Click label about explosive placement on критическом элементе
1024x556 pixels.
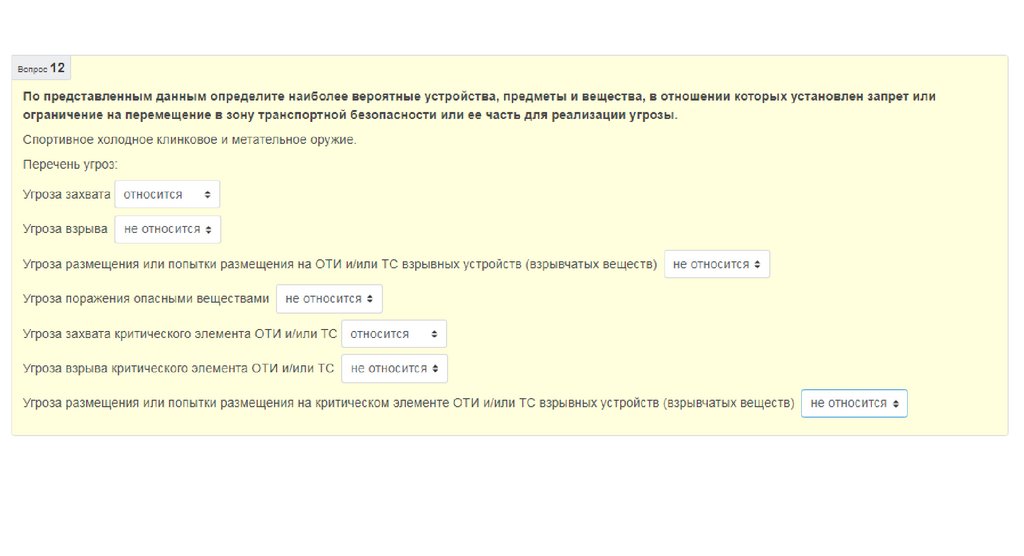point(408,403)
